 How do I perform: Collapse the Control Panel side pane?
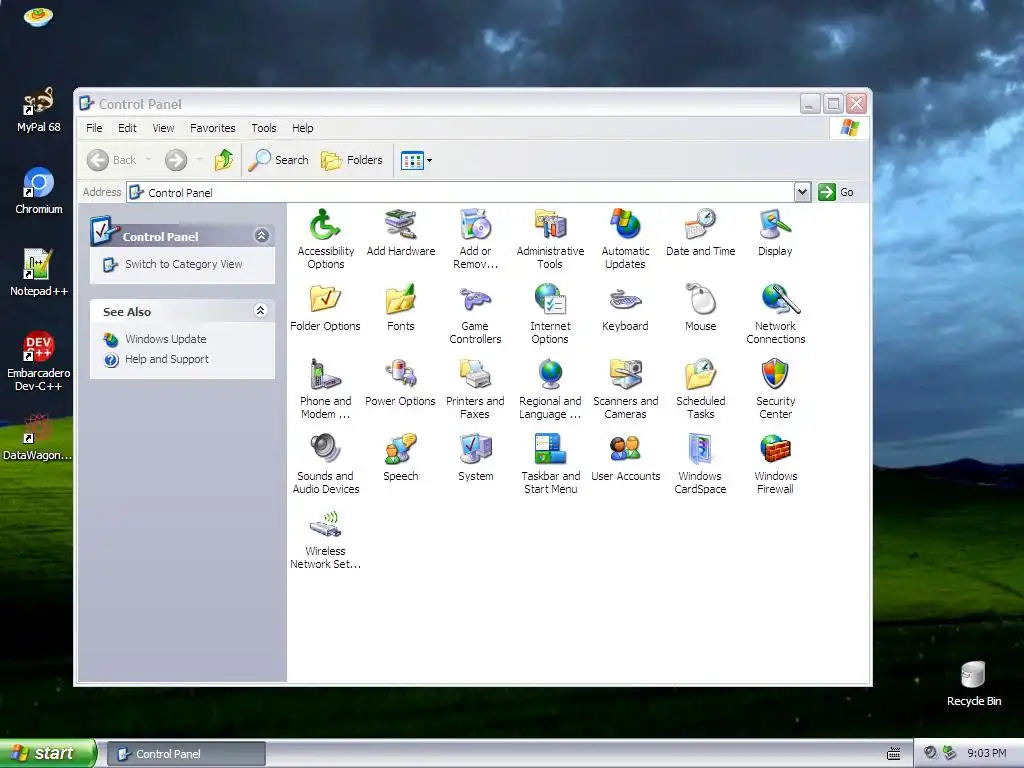pyautogui.click(x=262, y=236)
